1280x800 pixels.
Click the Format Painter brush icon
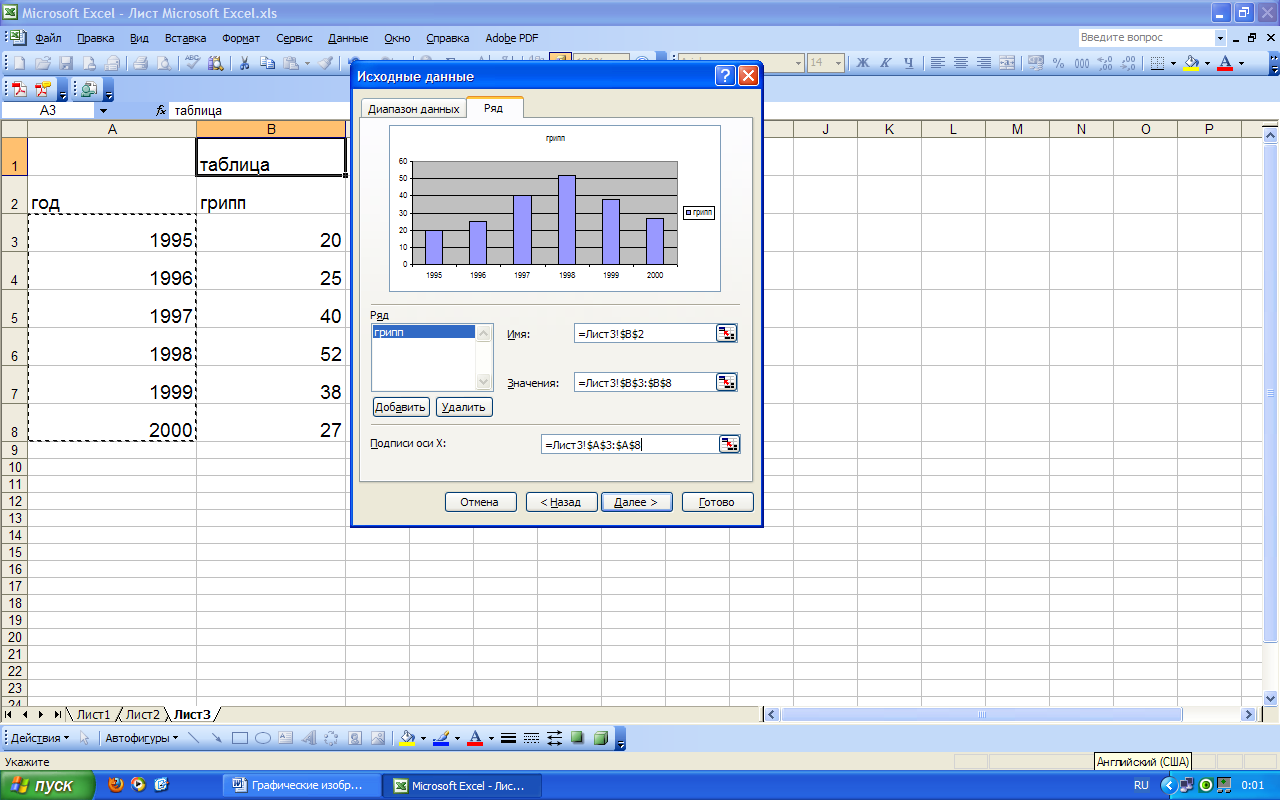pos(326,63)
